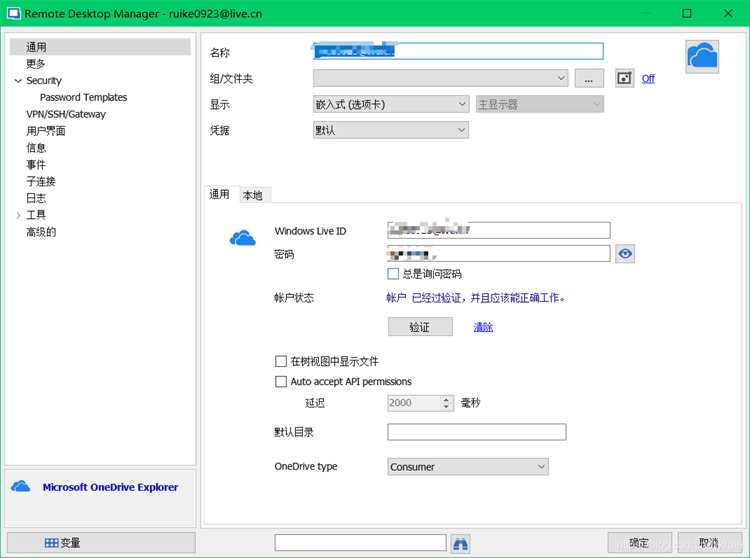Click the 取消 button
This screenshot has width=750, height=558.
pos(709,543)
